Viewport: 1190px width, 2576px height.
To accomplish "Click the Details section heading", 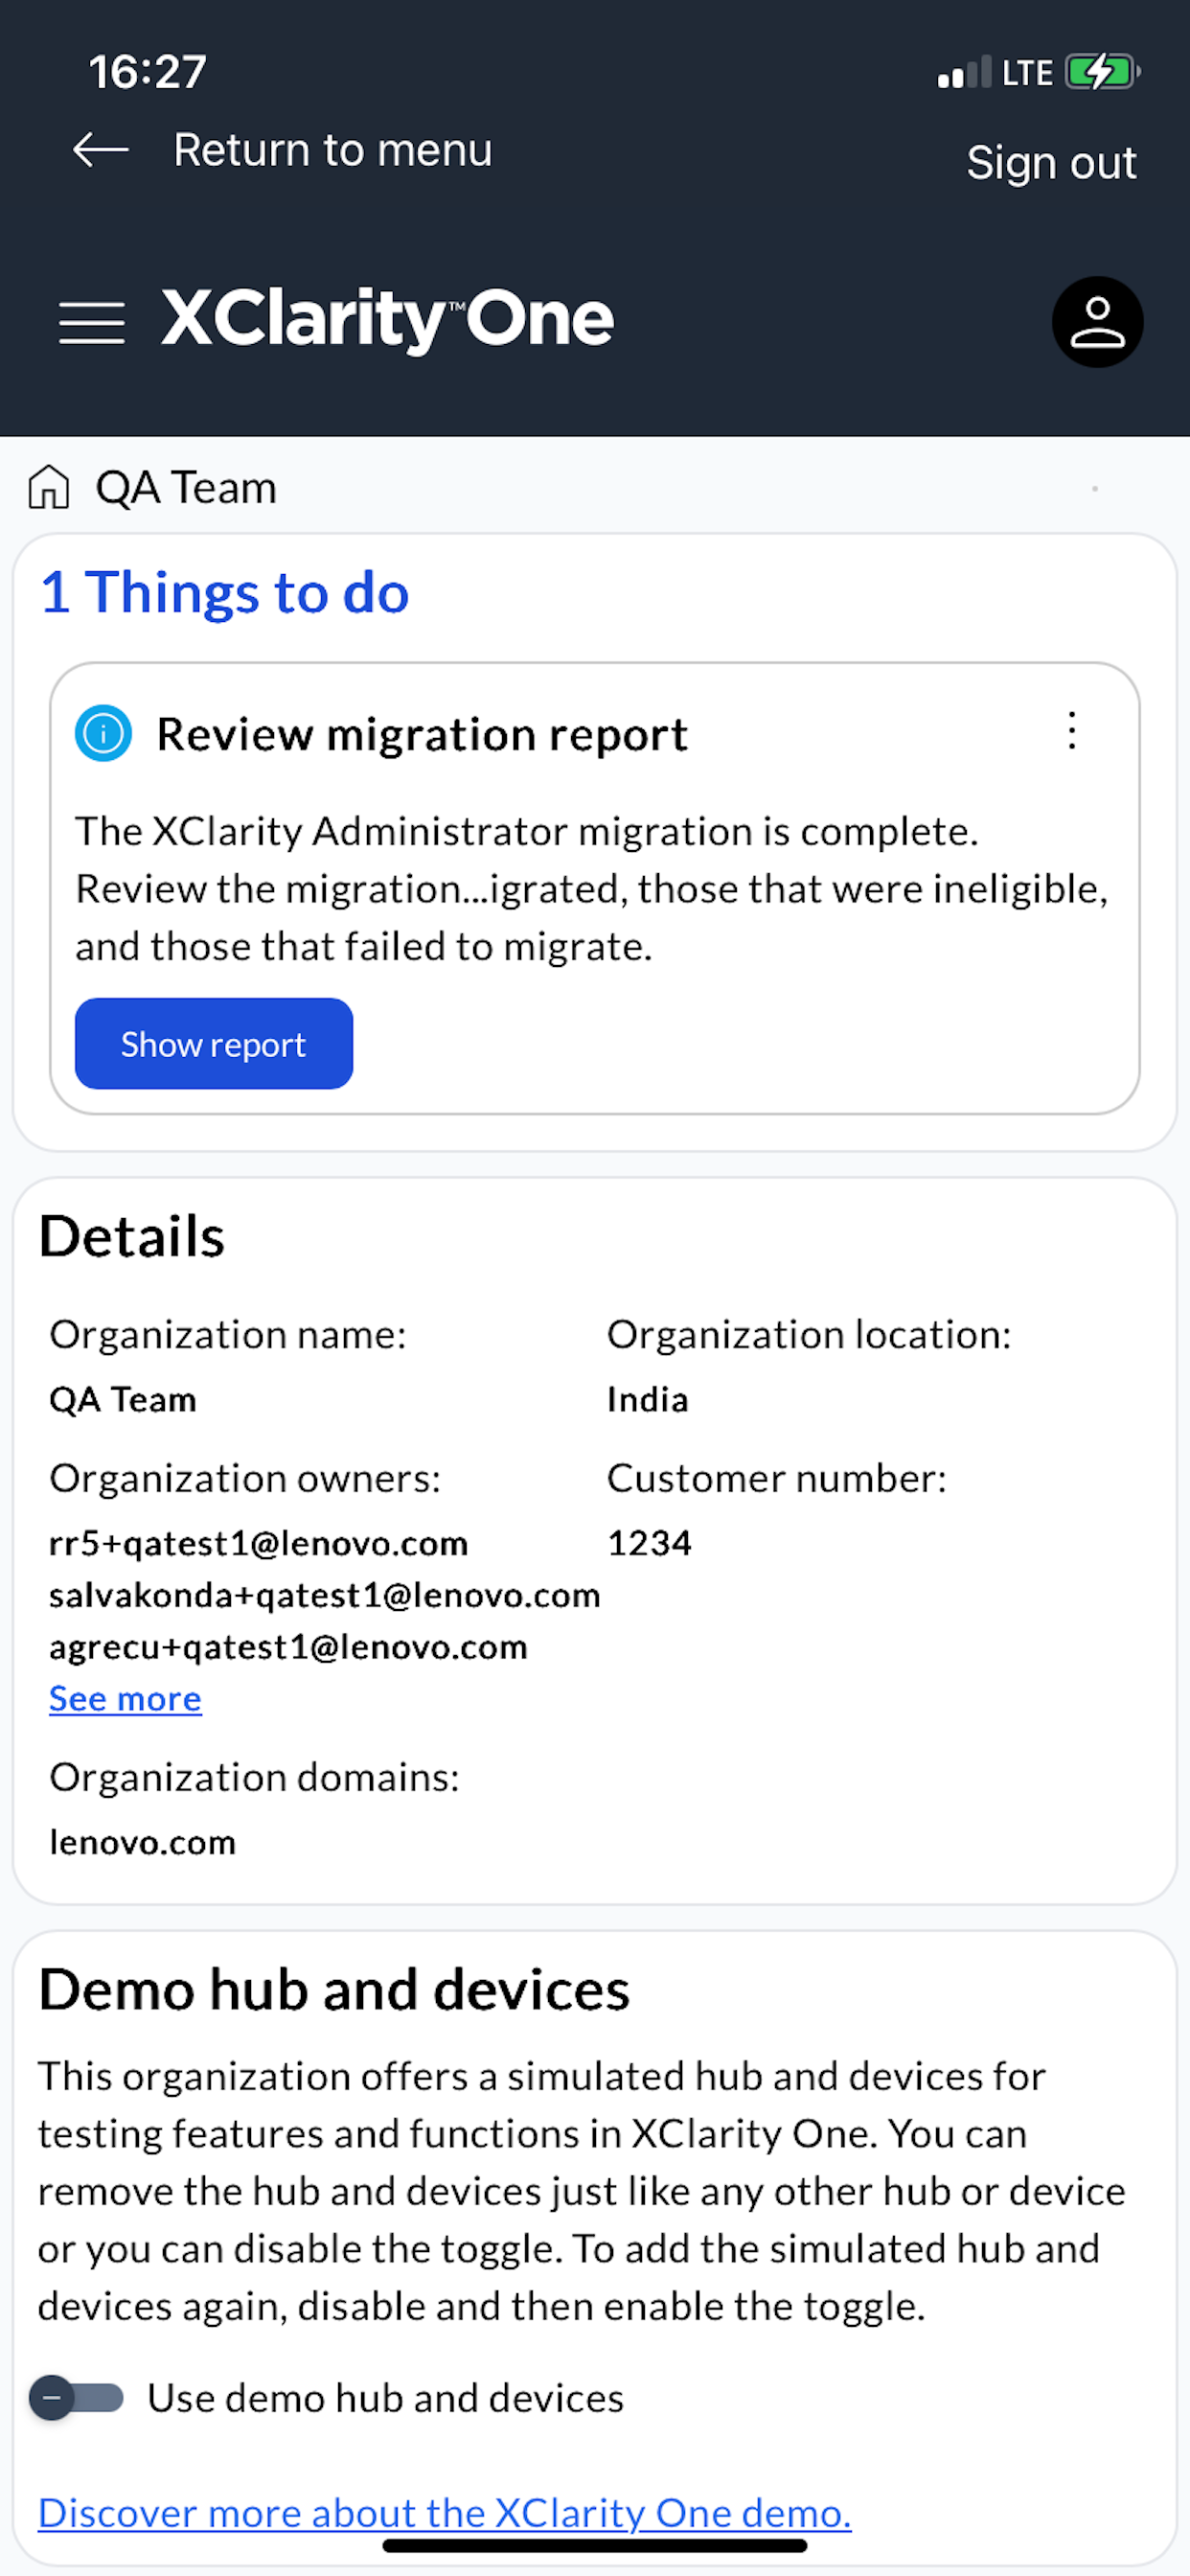I will point(132,1236).
